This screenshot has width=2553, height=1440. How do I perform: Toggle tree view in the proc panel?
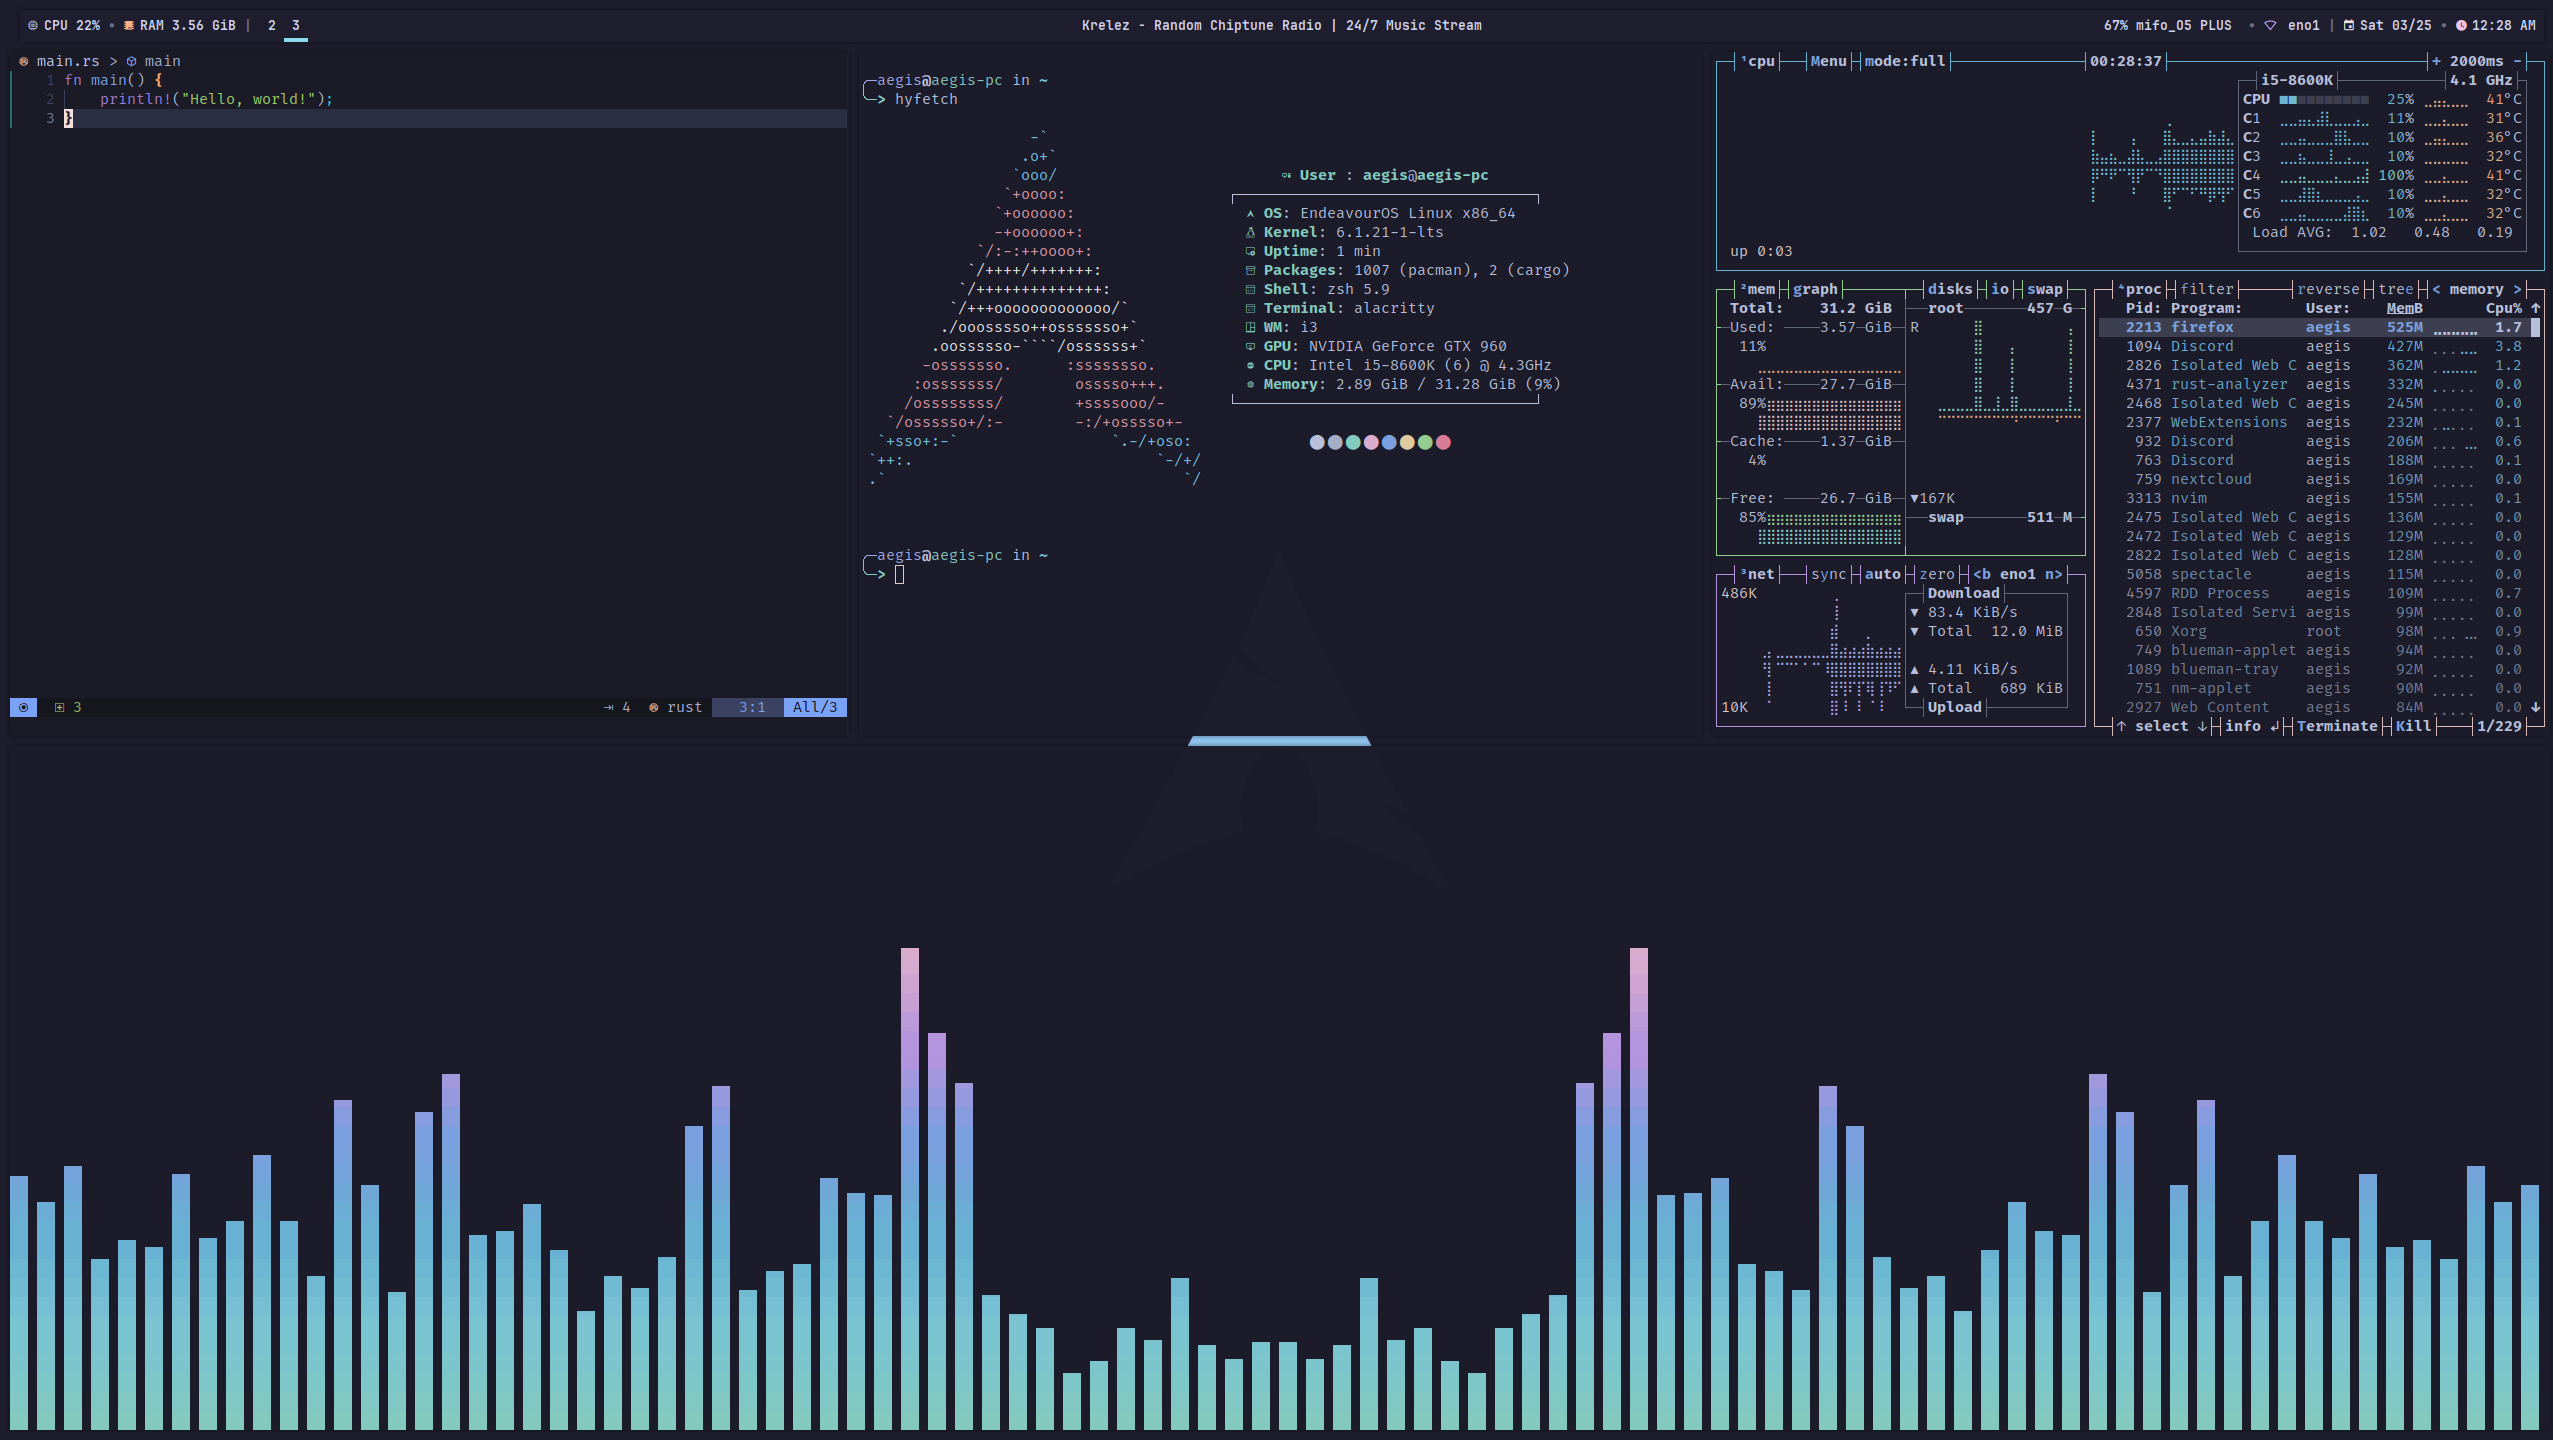2397,289
